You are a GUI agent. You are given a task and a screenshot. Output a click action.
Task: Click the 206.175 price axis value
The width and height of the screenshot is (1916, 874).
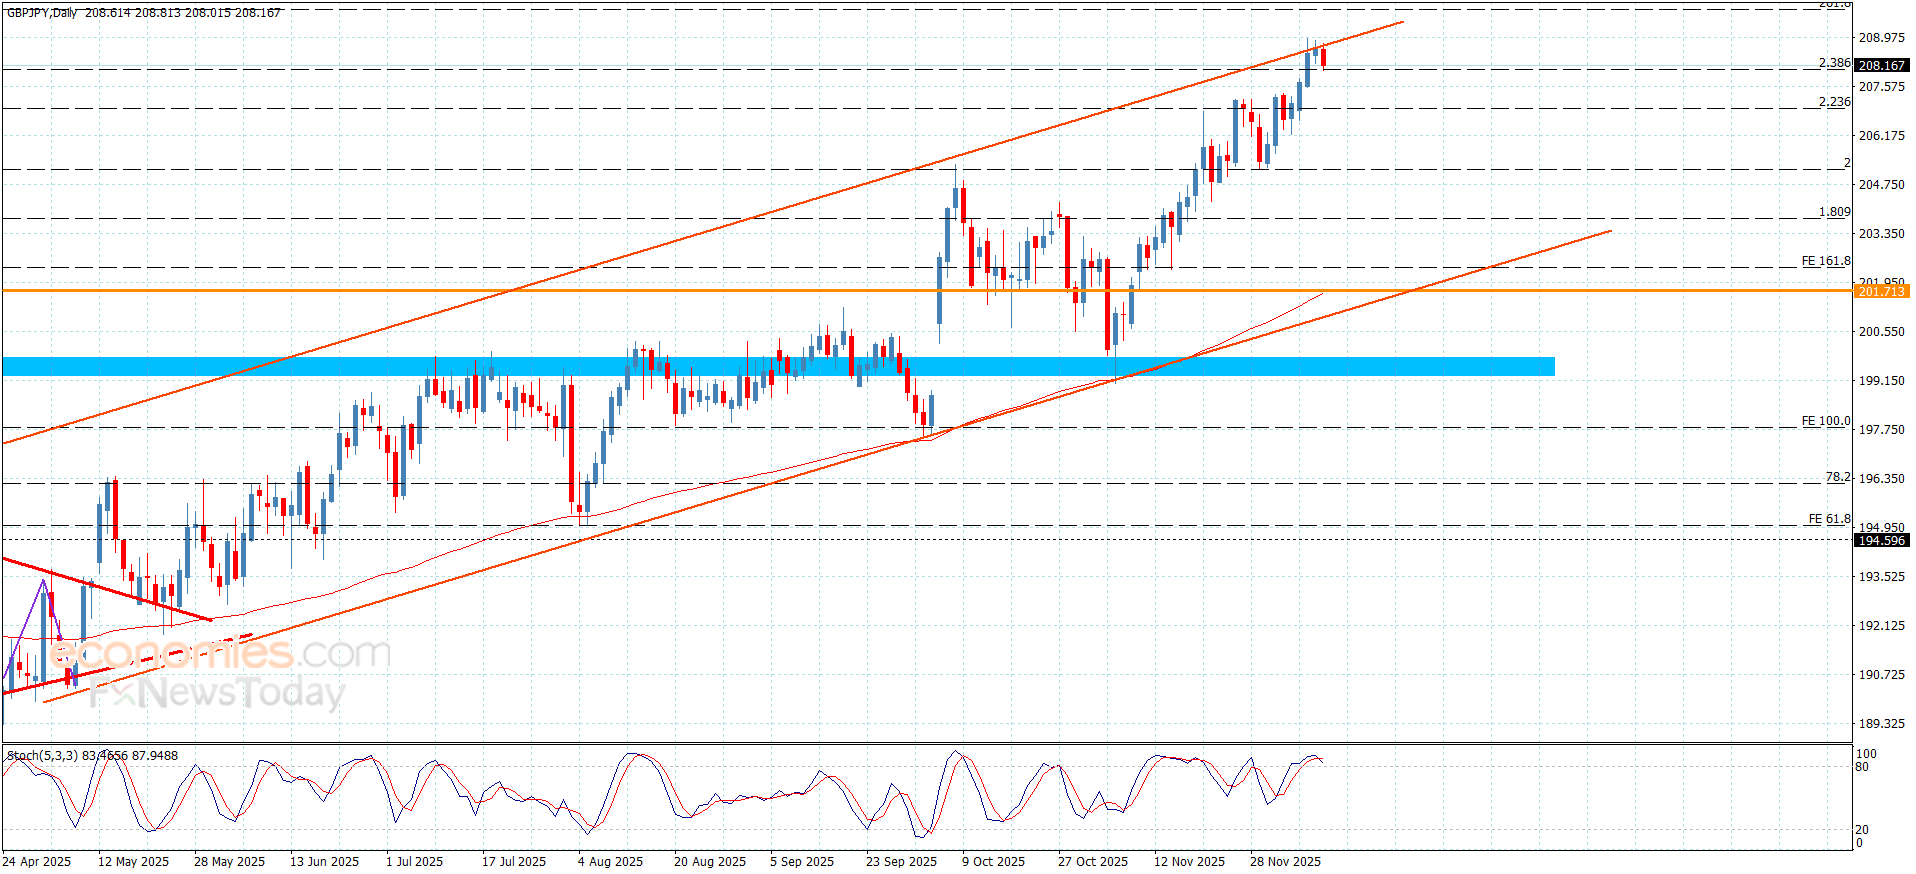pyautogui.click(x=1881, y=136)
